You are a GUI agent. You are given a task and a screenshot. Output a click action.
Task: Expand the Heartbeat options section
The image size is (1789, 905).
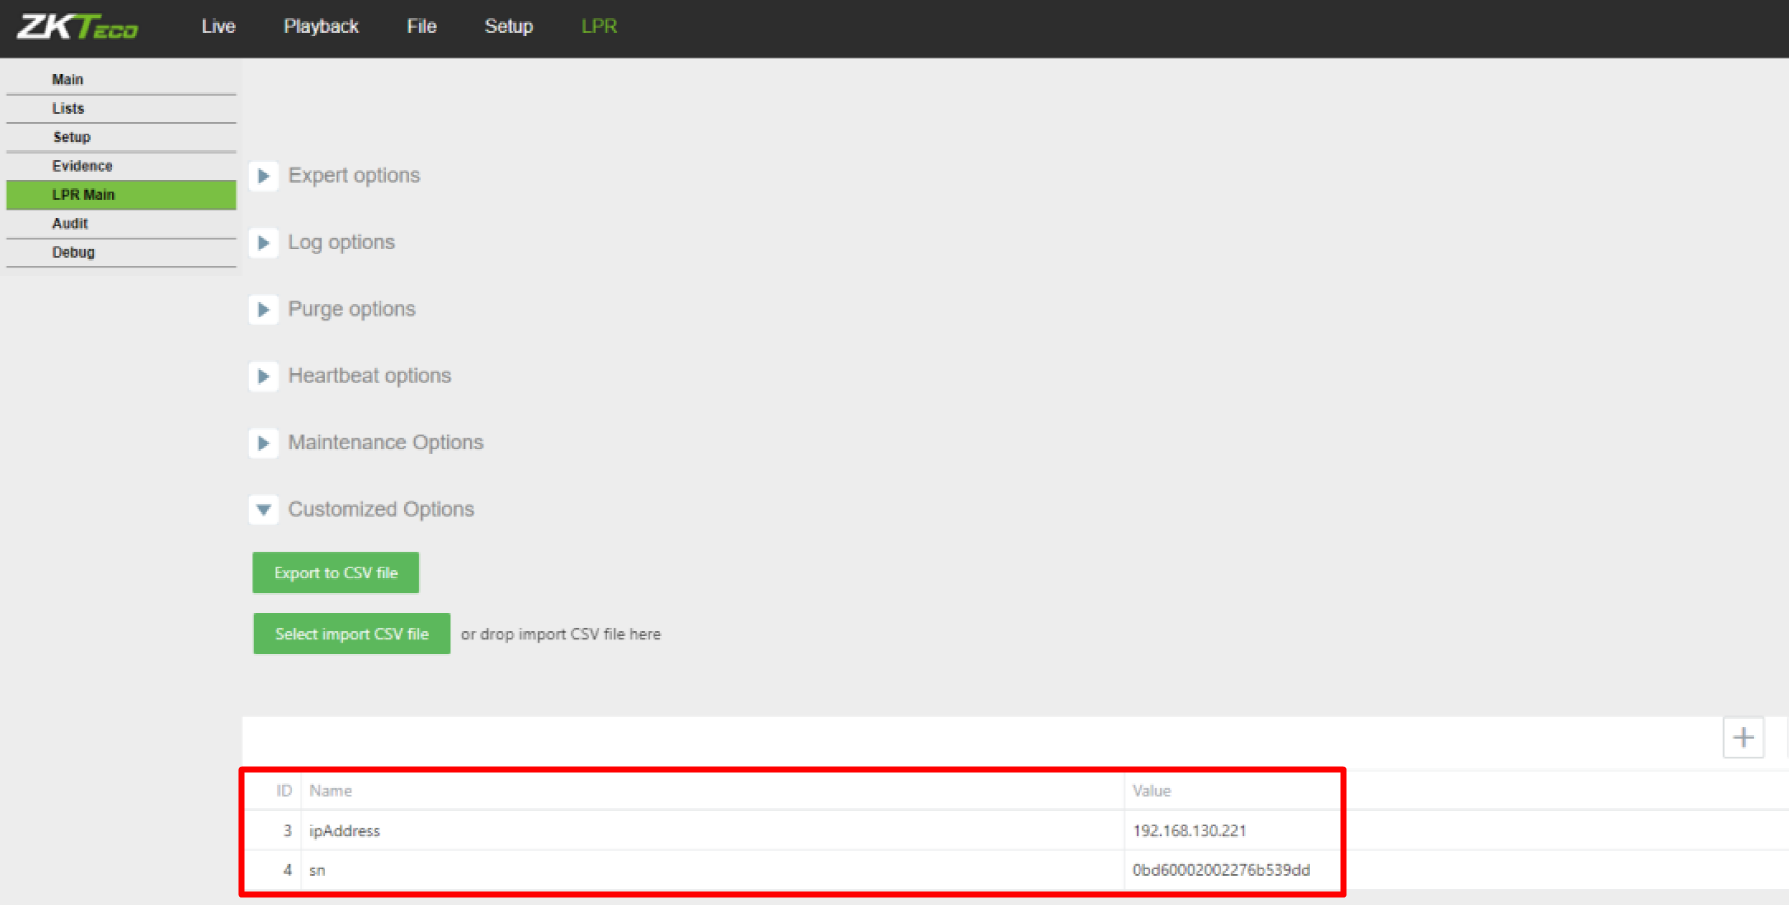tap(263, 376)
